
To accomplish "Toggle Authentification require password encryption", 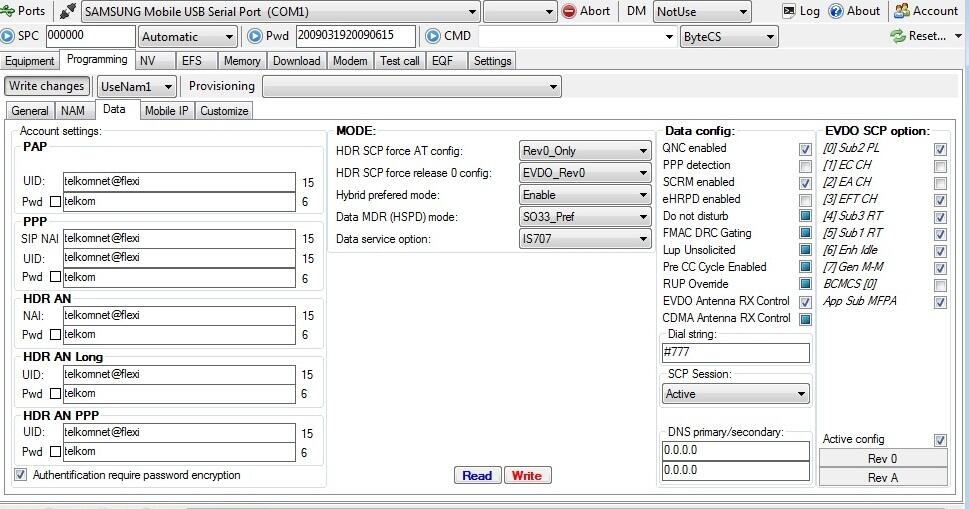I will pos(21,475).
